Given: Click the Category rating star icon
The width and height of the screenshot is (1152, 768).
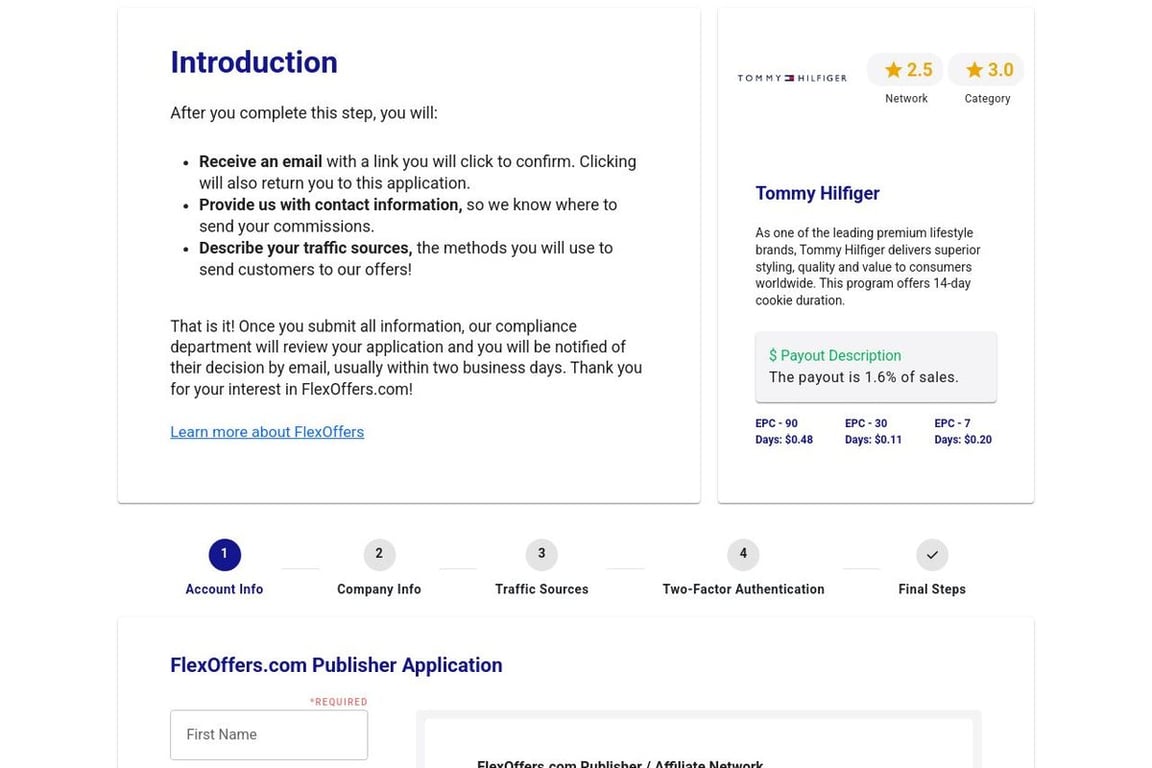Looking at the screenshot, I should (x=974, y=70).
